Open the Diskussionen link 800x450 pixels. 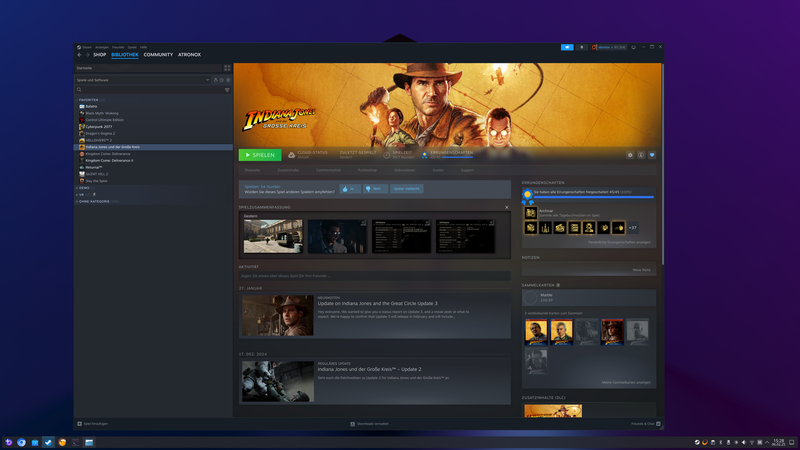click(405, 170)
